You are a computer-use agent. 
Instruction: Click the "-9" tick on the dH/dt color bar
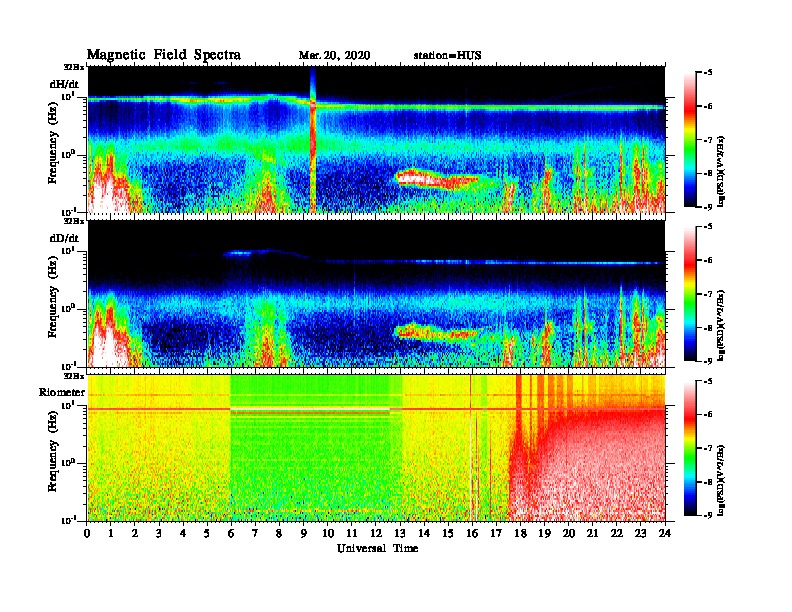tap(708, 207)
